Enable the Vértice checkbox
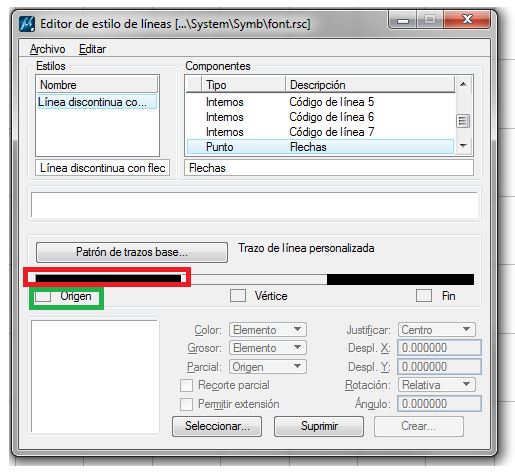515x475 pixels. tap(238, 296)
